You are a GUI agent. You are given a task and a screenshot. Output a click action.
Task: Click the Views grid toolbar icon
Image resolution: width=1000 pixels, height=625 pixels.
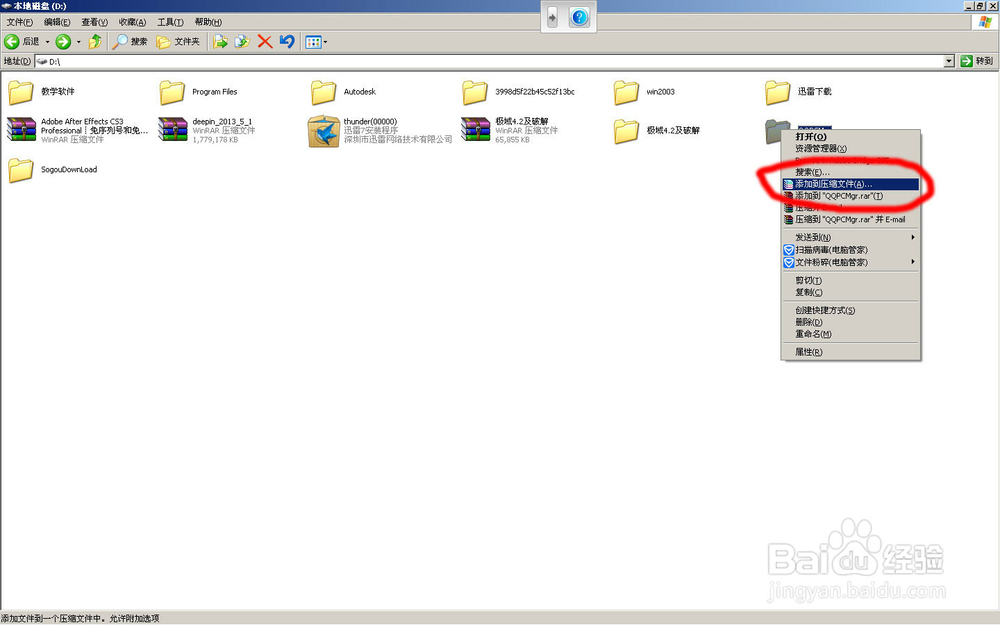(312, 42)
